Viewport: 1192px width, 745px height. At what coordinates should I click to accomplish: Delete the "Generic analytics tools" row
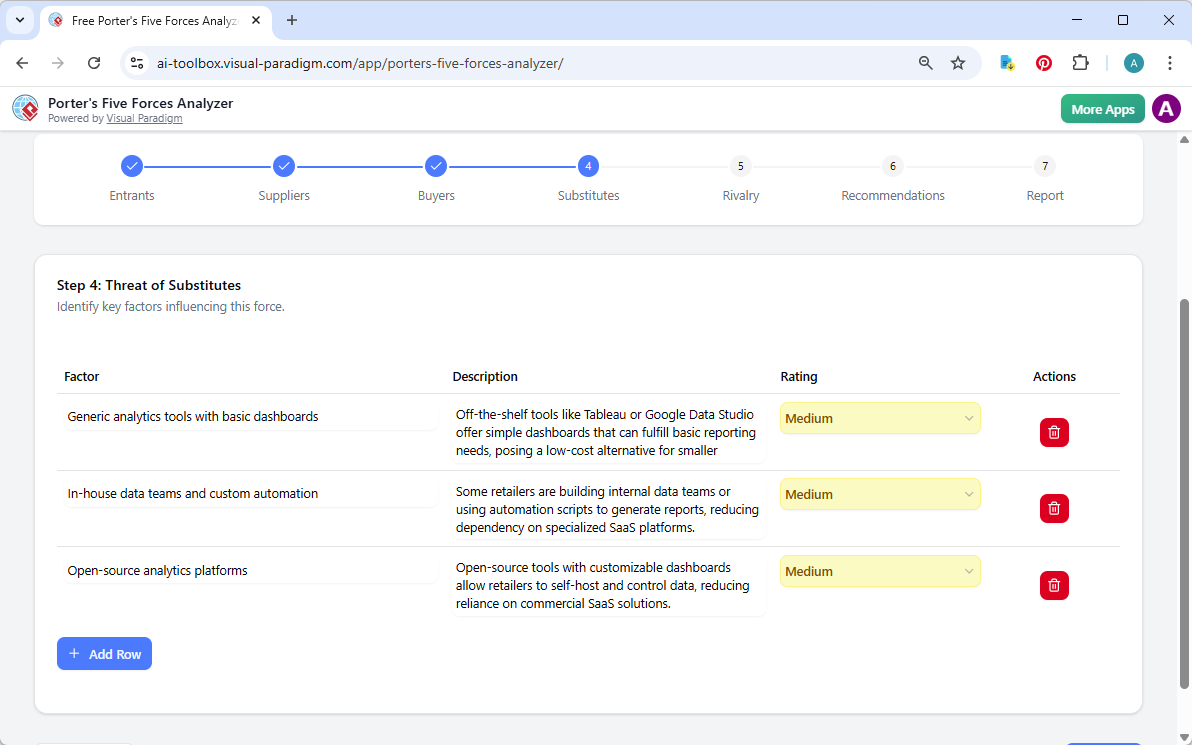1054,432
